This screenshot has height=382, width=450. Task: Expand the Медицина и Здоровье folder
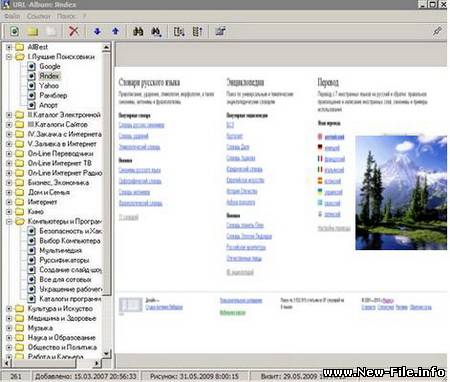[9, 318]
